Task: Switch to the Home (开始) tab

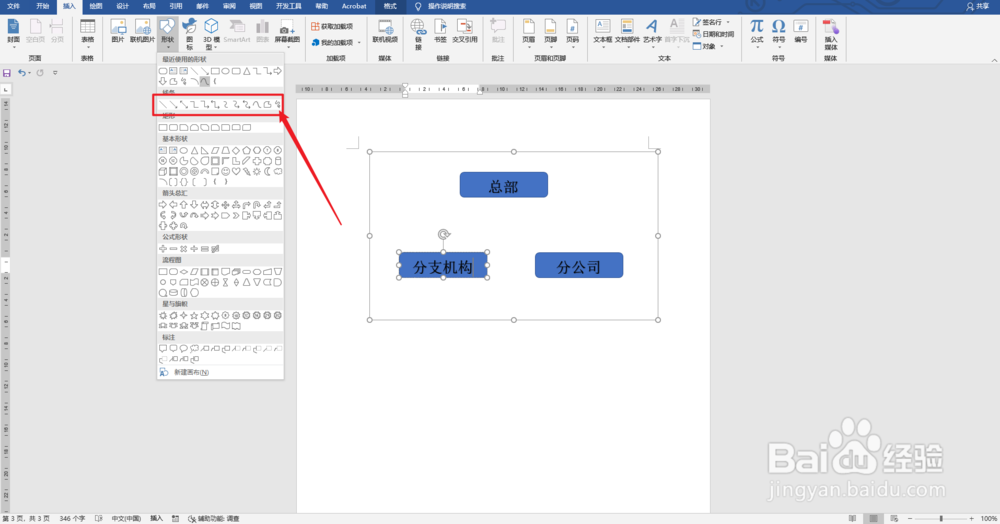Action: click(x=42, y=6)
